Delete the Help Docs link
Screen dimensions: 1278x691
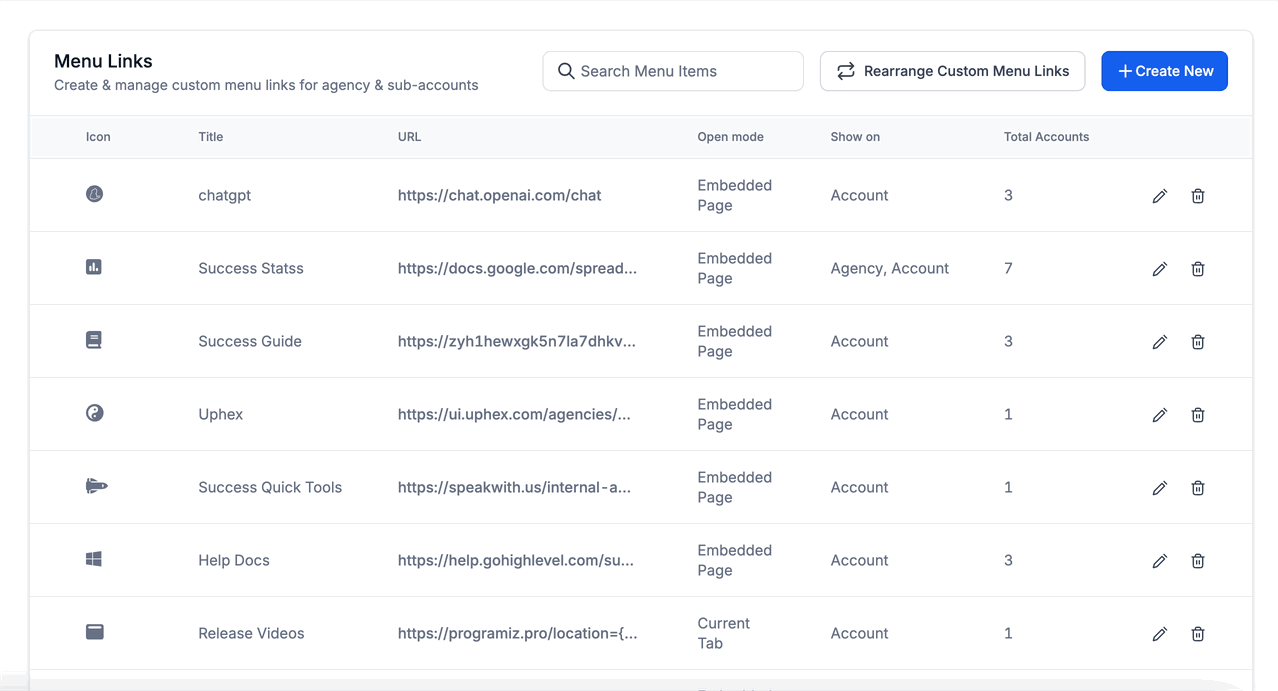click(1198, 561)
